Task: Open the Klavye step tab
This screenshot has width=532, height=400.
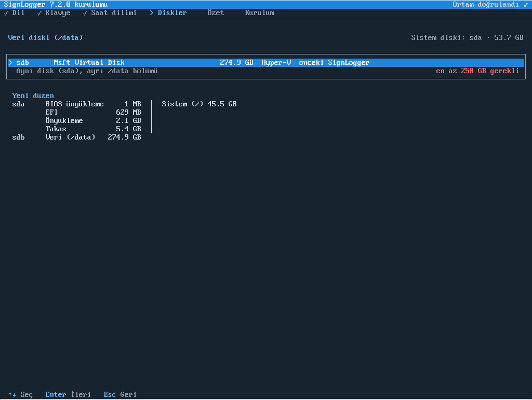Action: (x=54, y=13)
